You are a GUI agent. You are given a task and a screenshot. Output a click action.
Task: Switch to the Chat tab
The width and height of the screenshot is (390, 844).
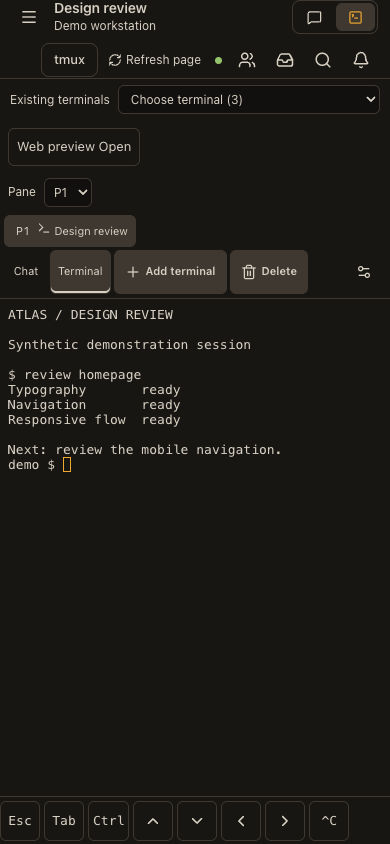[x=26, y=271]
